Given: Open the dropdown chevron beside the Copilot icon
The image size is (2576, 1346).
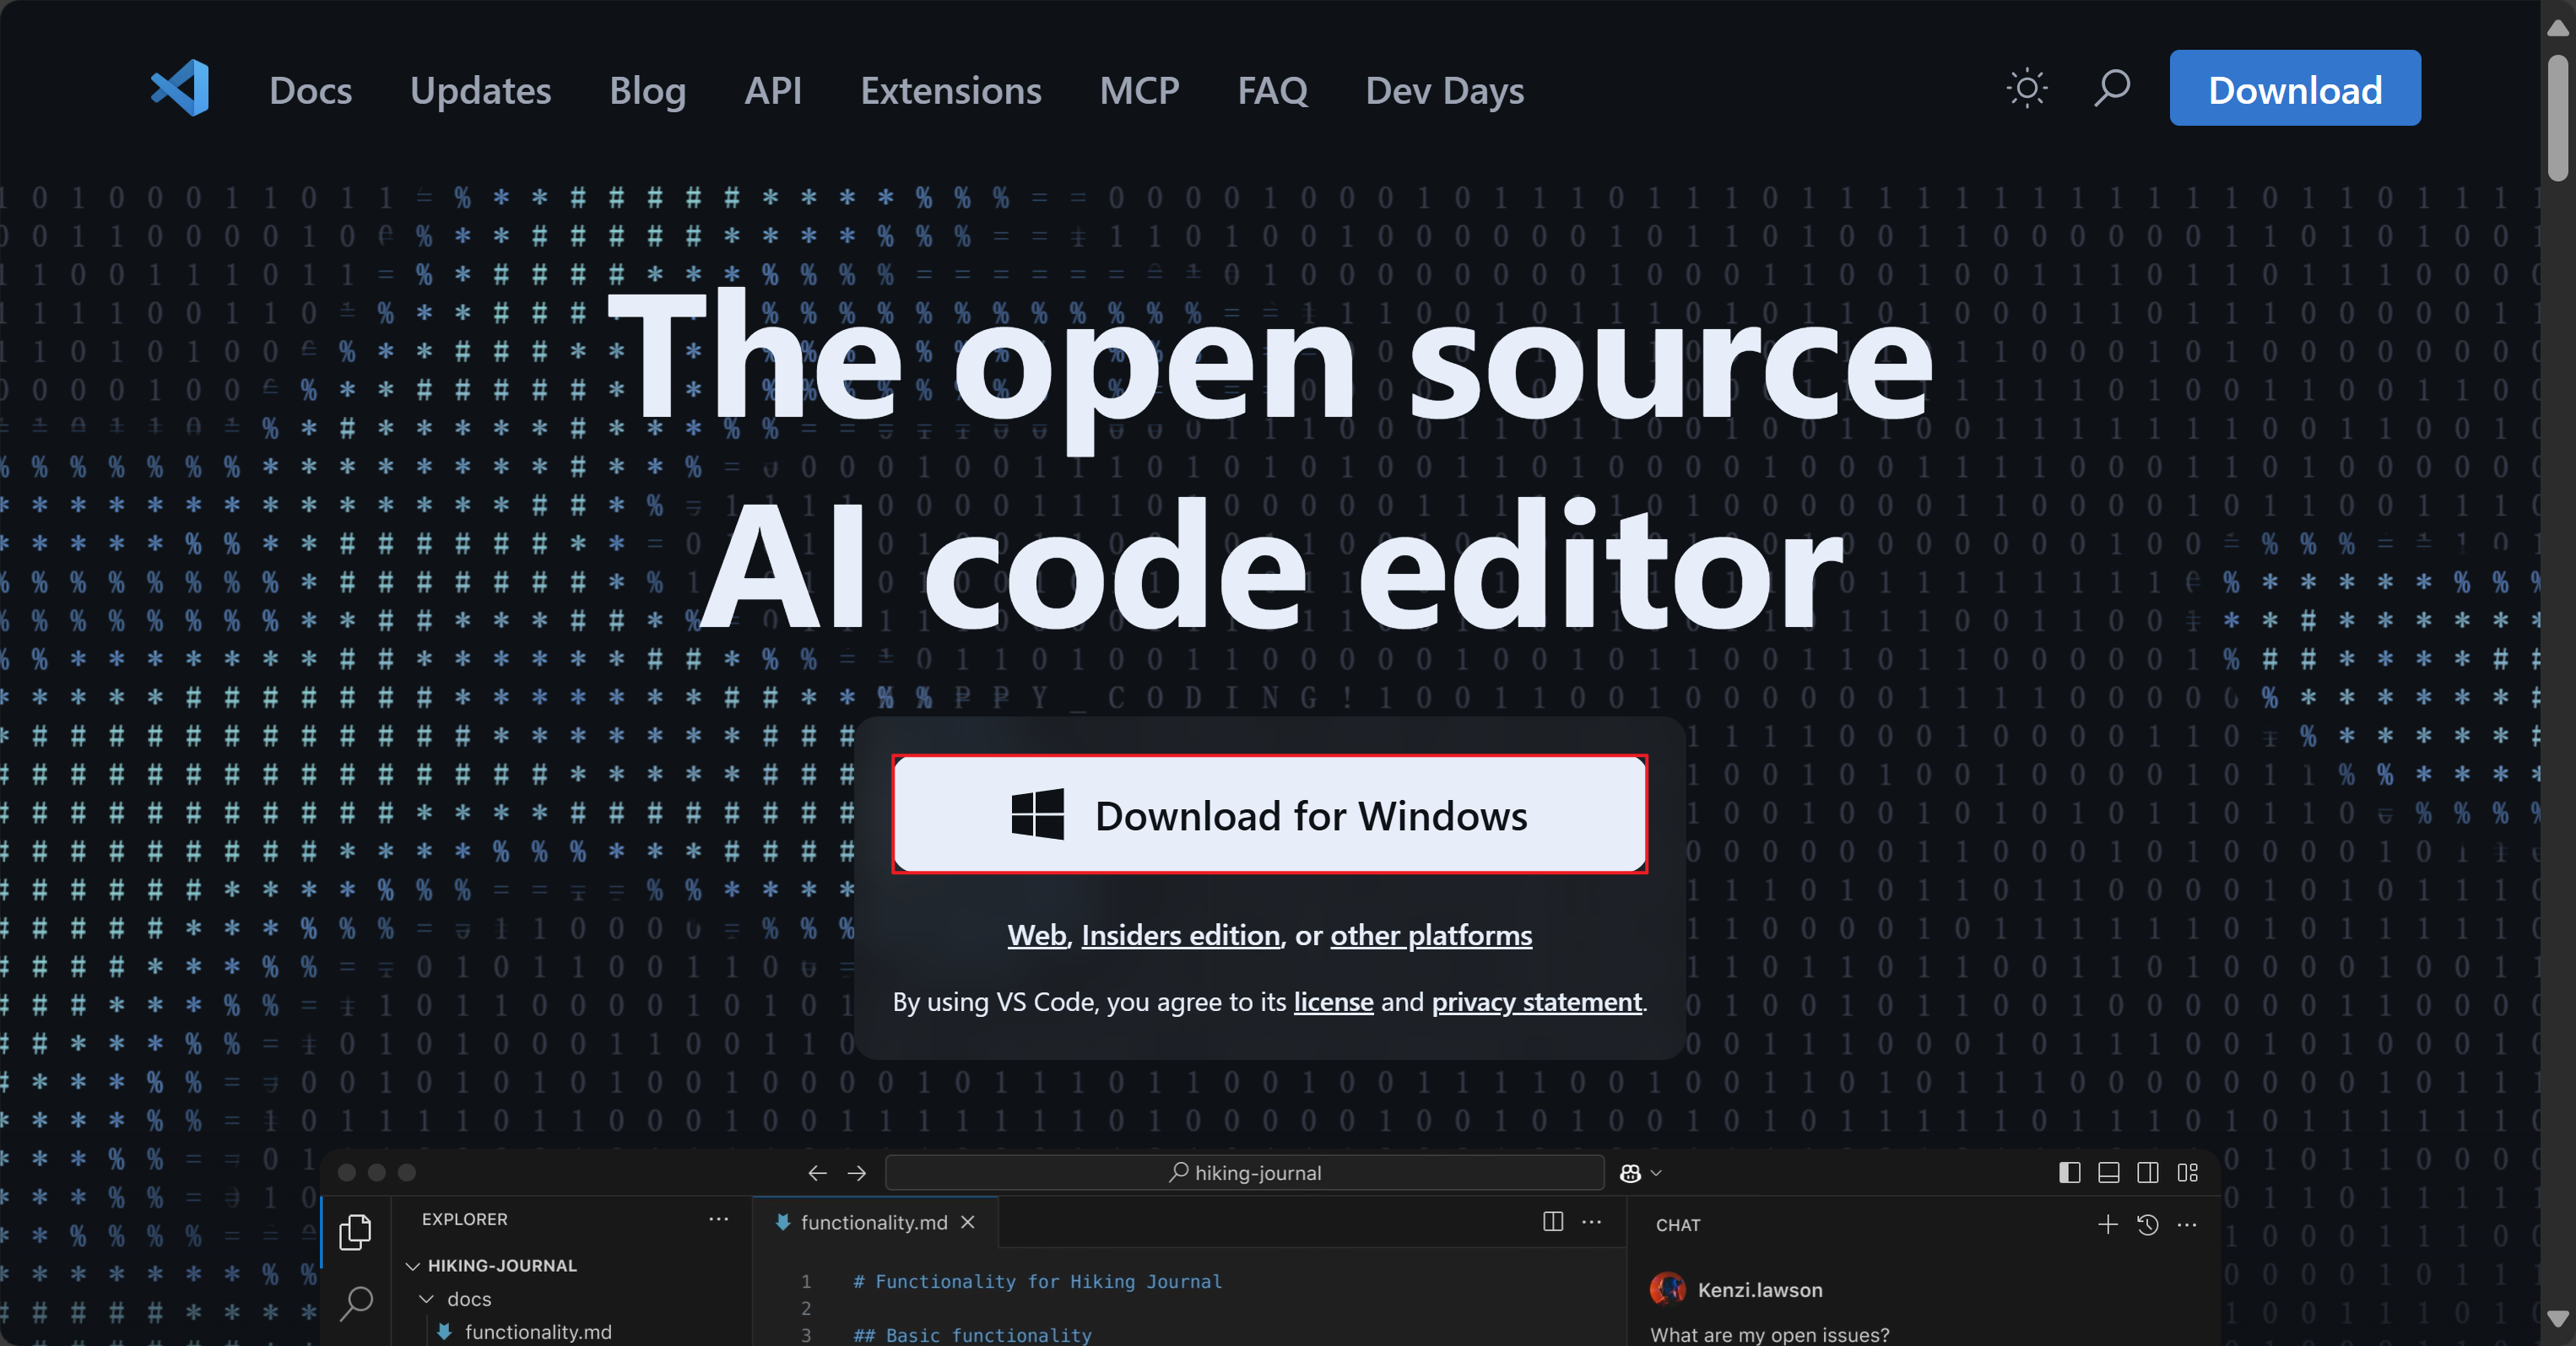Looking at the screenshot, I should [1656, 1173].
